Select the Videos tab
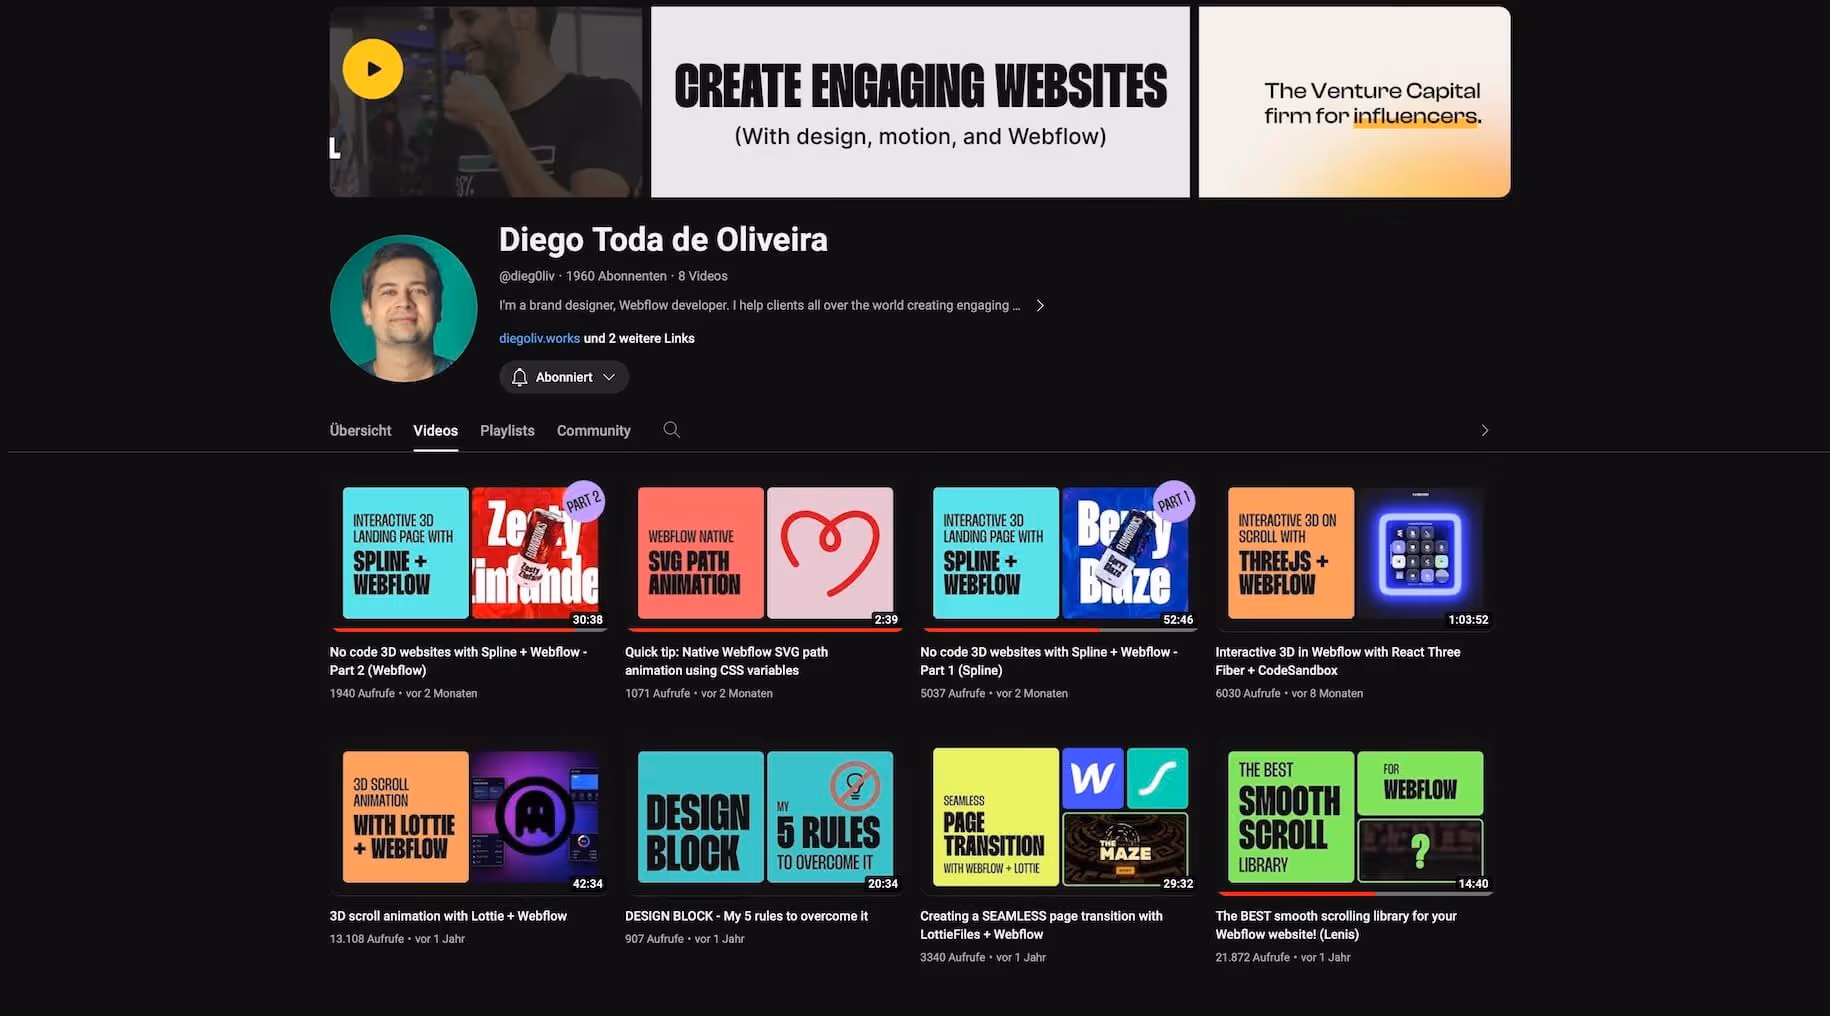Screen dimensions: 1830x1016 (x=436, y=431)
